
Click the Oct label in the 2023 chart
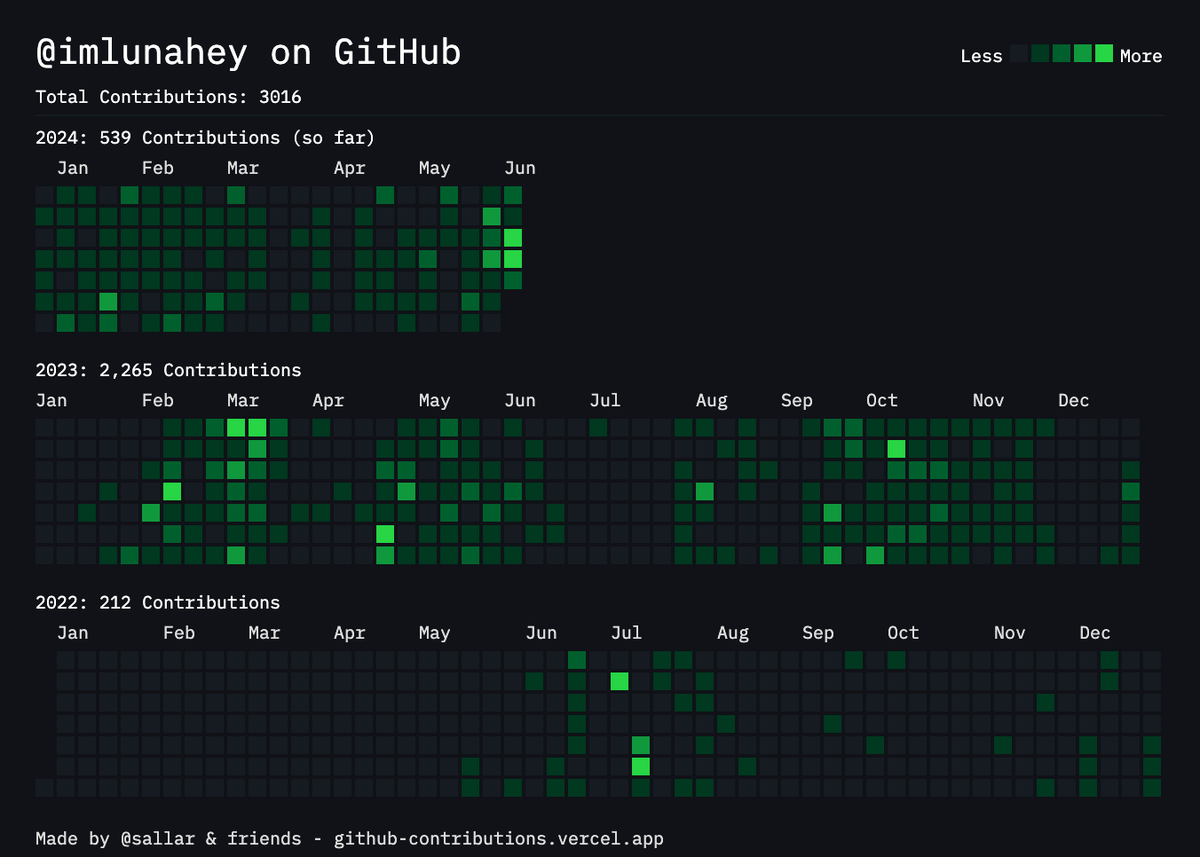coord(882,400)
